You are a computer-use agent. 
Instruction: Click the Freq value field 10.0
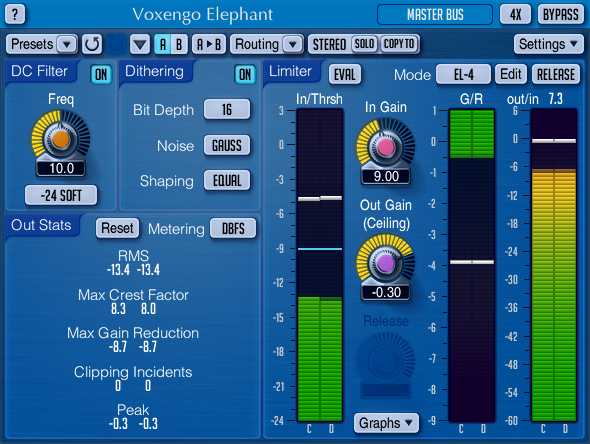click(x=61, y=168)
